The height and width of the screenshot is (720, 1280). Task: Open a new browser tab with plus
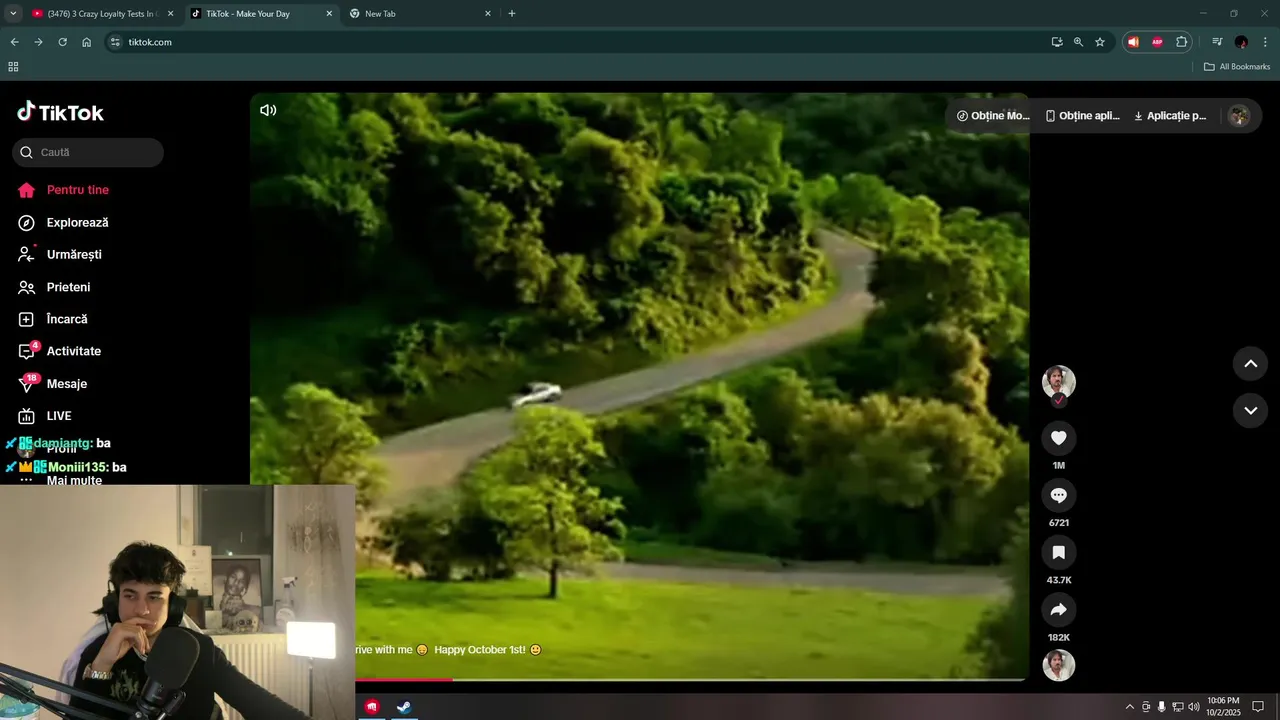pyautogui.click(x=512, y=14)
